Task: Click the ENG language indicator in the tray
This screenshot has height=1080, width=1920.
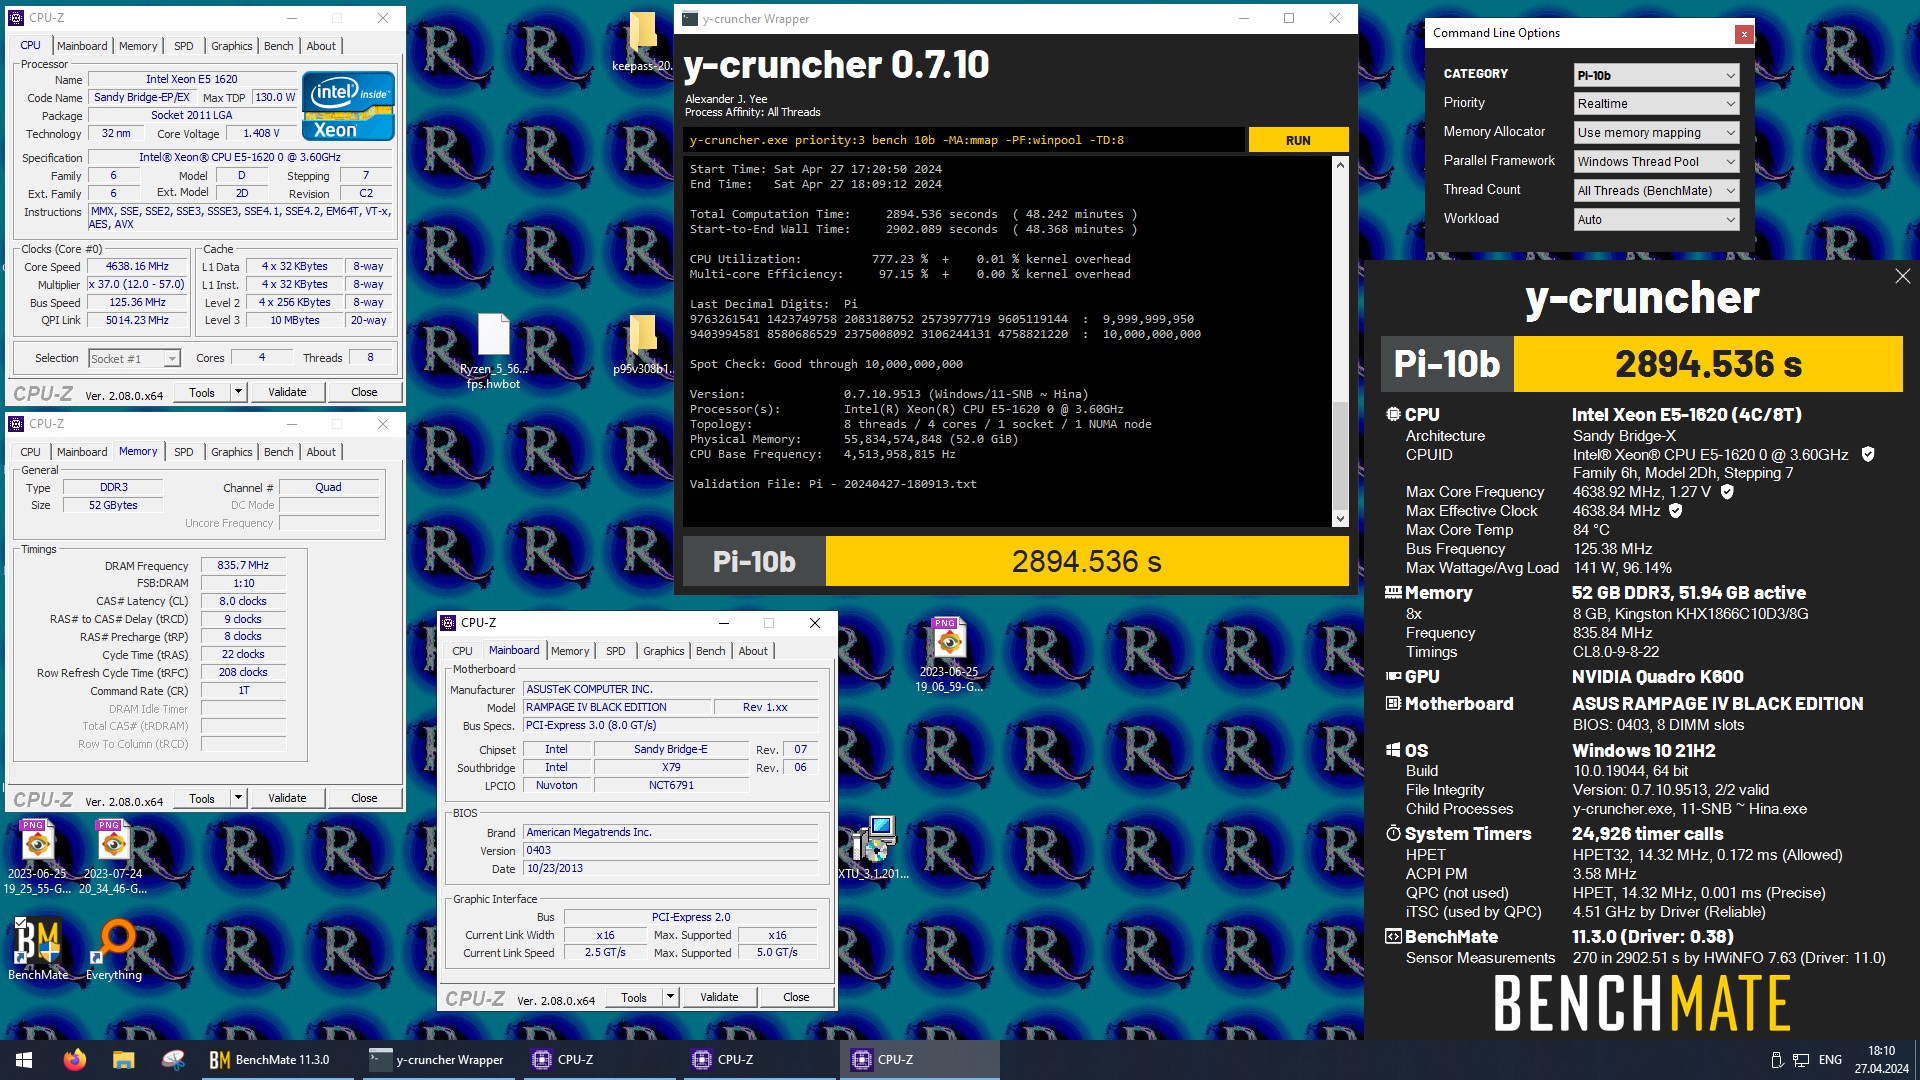Action: 1830,1060
